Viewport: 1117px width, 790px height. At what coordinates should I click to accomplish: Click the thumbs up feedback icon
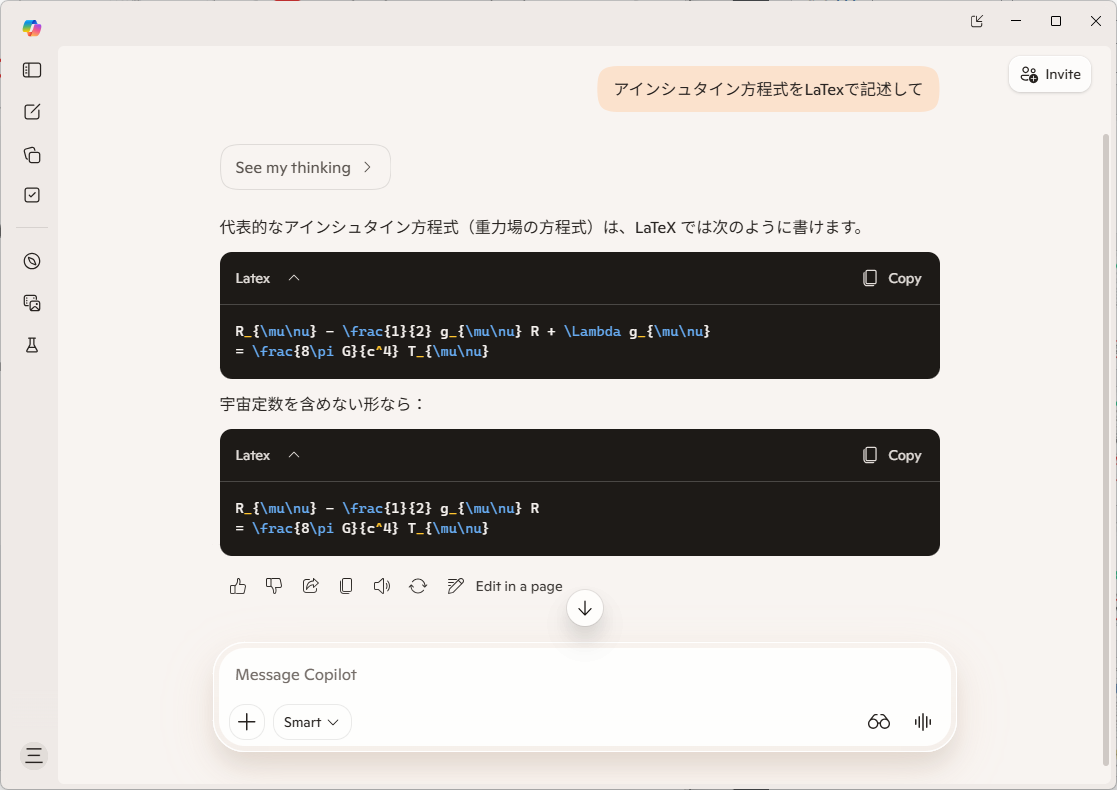pos(238,586)
